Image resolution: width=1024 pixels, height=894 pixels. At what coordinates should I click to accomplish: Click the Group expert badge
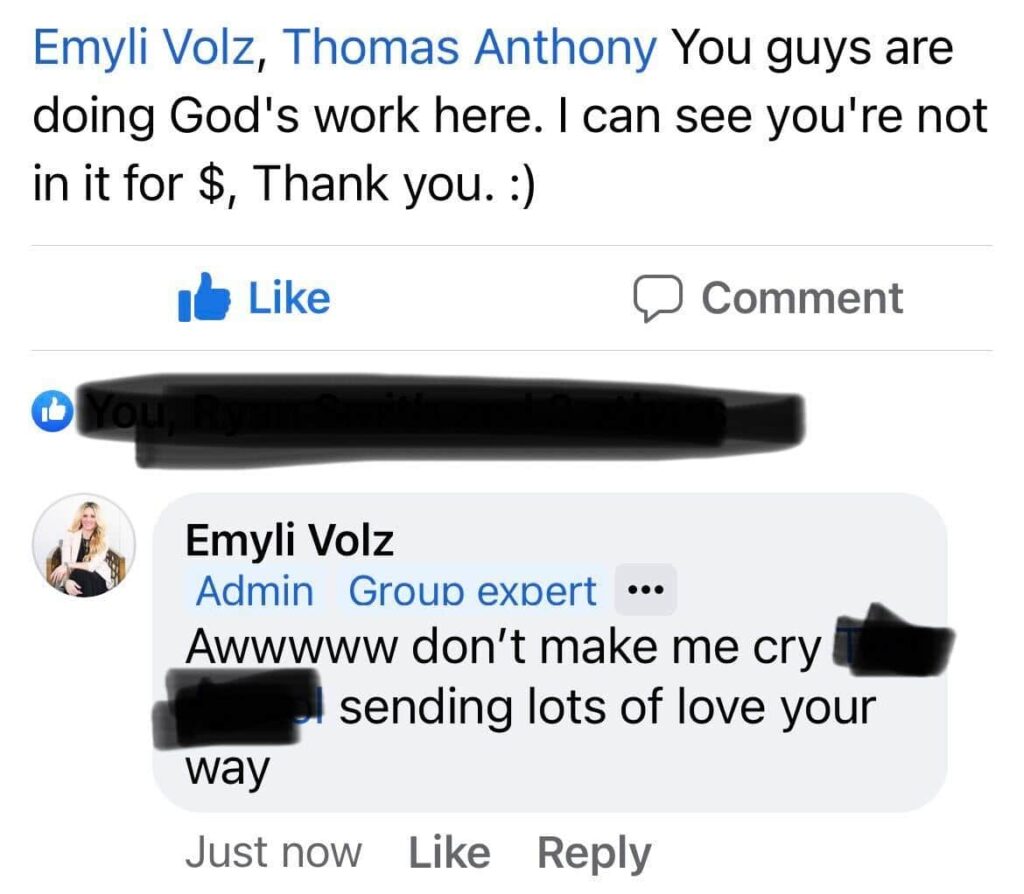pos(473,592)
